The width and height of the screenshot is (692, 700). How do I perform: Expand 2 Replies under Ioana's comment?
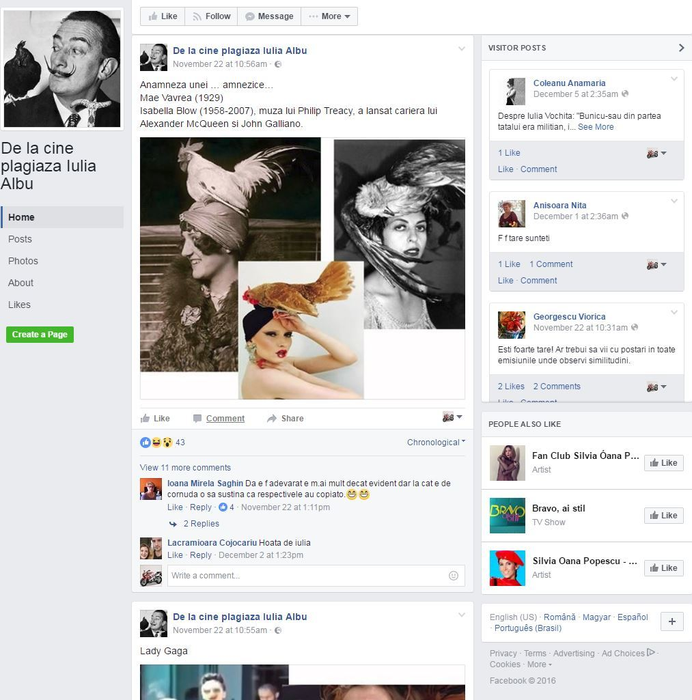pyautogui.click(x=201, y=524)
